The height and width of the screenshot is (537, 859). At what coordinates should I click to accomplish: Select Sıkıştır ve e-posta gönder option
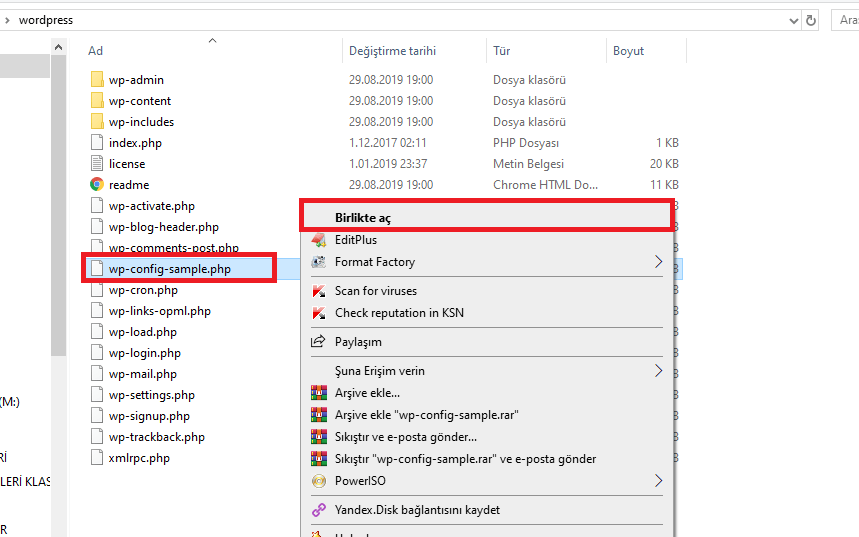(405, 437)
